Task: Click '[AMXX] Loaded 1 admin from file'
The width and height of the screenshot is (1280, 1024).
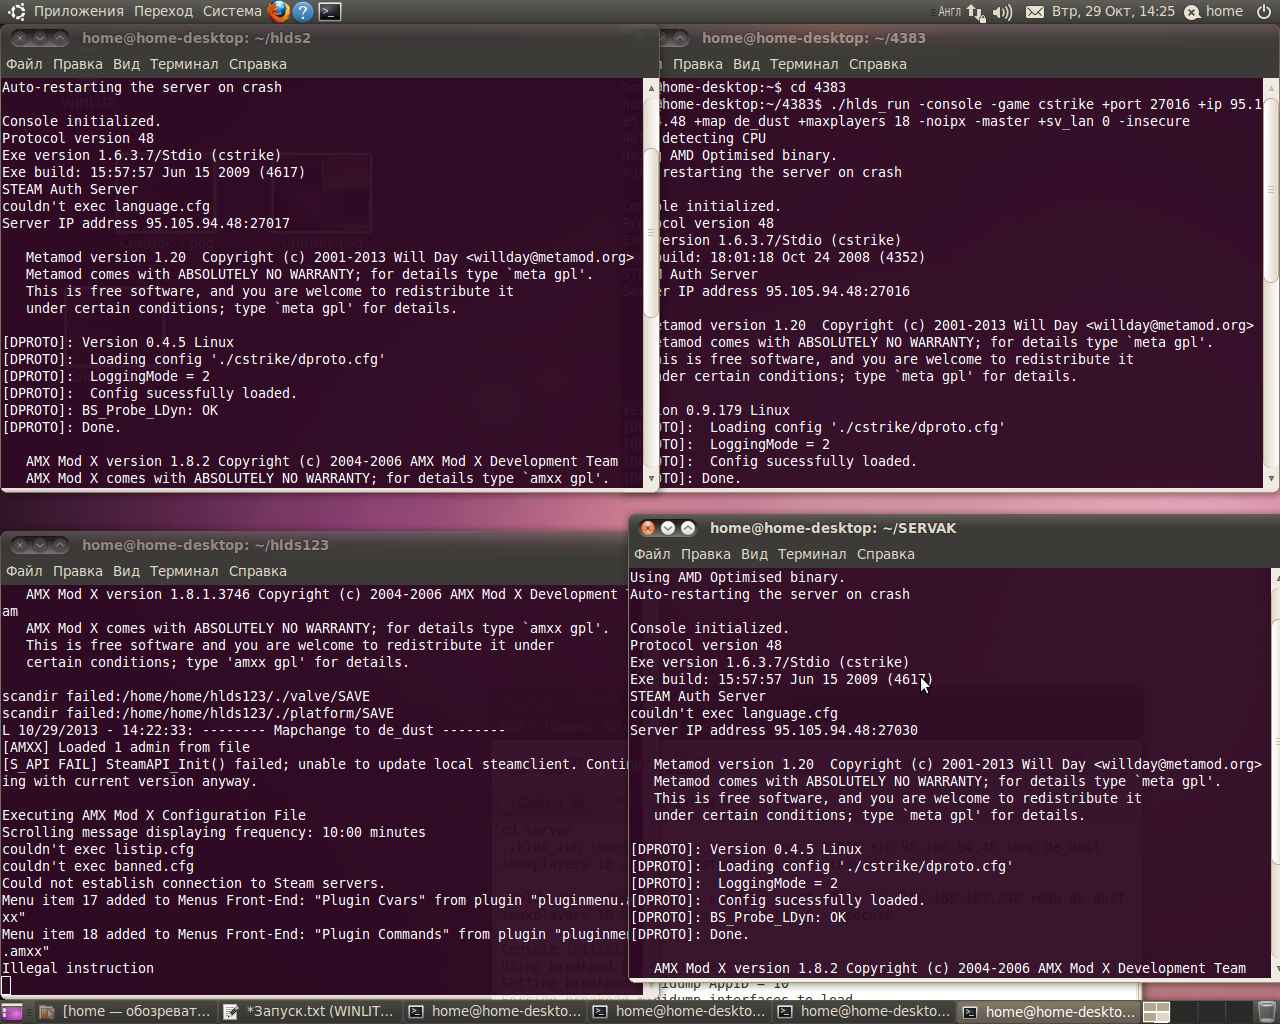Action: point(126,747)
